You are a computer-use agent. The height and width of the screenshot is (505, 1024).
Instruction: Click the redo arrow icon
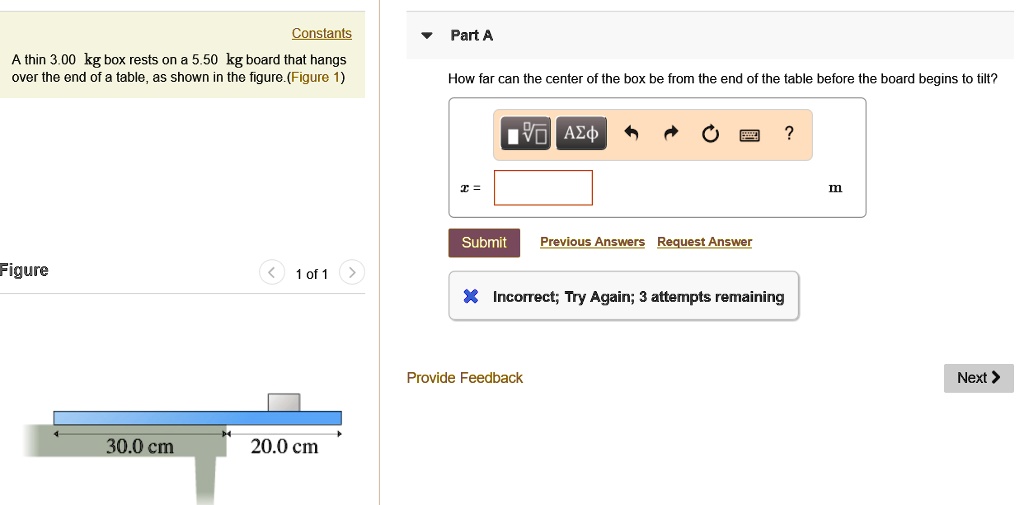pos(670,133)
